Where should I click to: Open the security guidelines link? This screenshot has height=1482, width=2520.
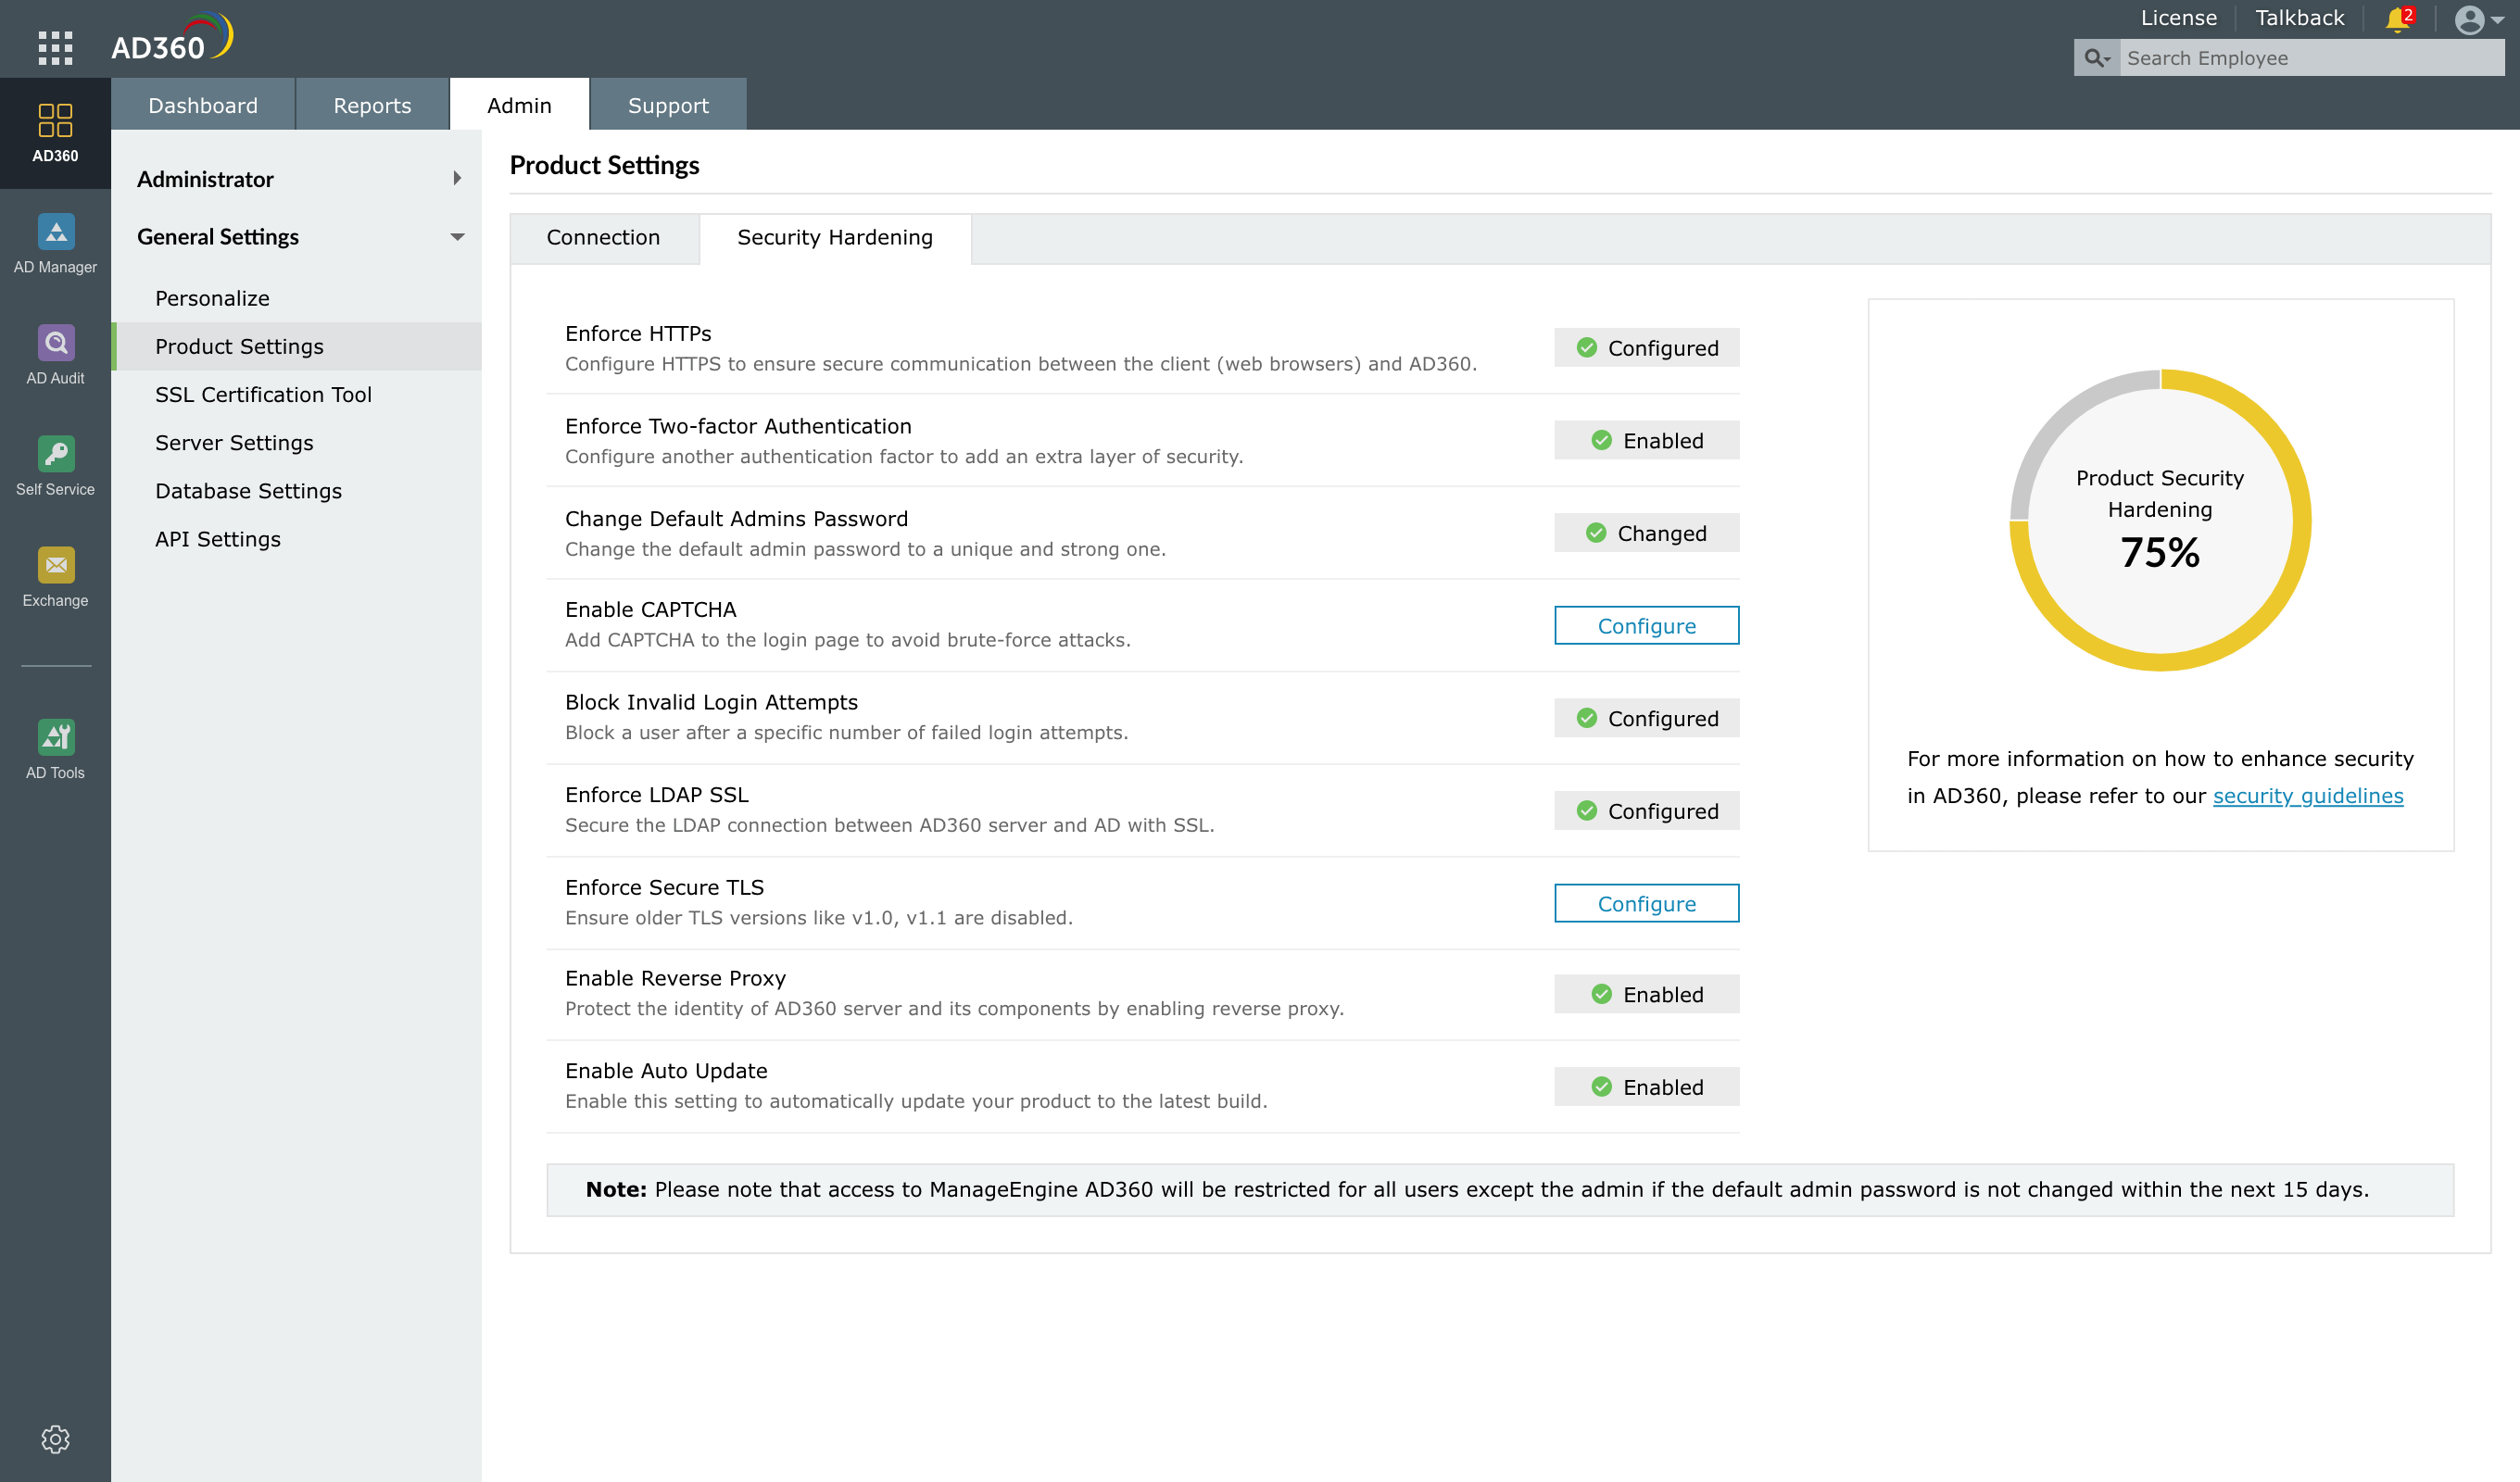click(x=2306, y=796)
